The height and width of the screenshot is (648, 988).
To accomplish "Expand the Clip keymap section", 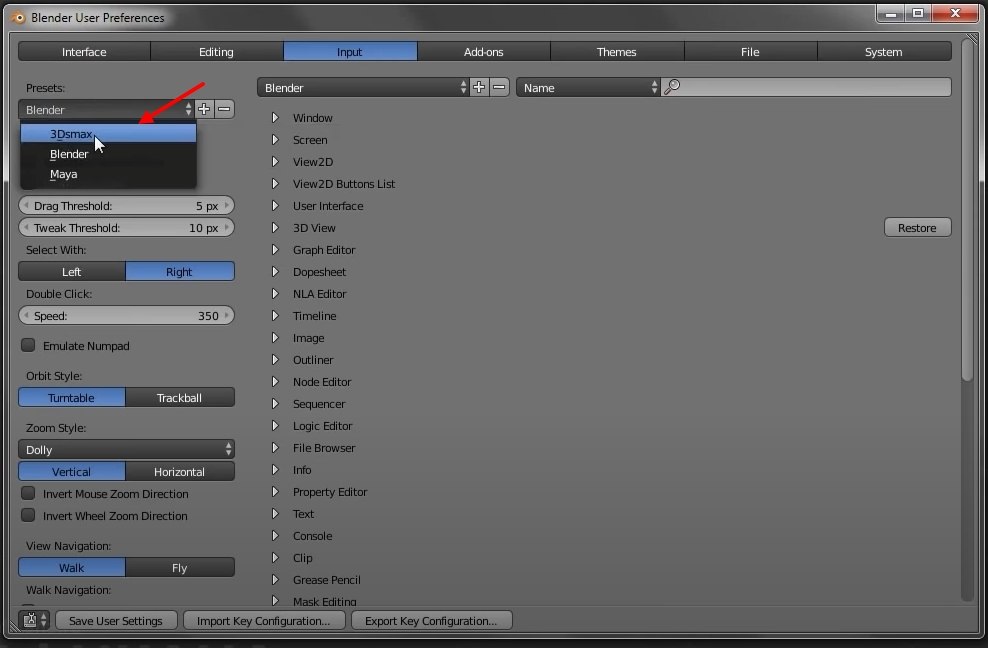I will (x=275, y=558).
